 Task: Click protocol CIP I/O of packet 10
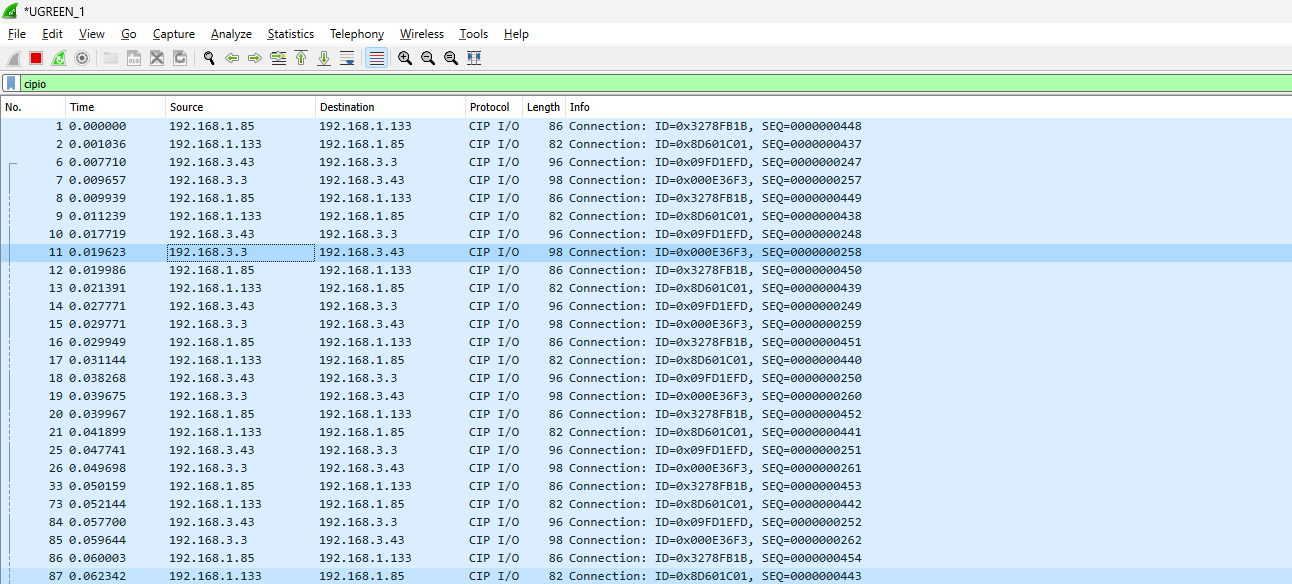click(494, 234)
